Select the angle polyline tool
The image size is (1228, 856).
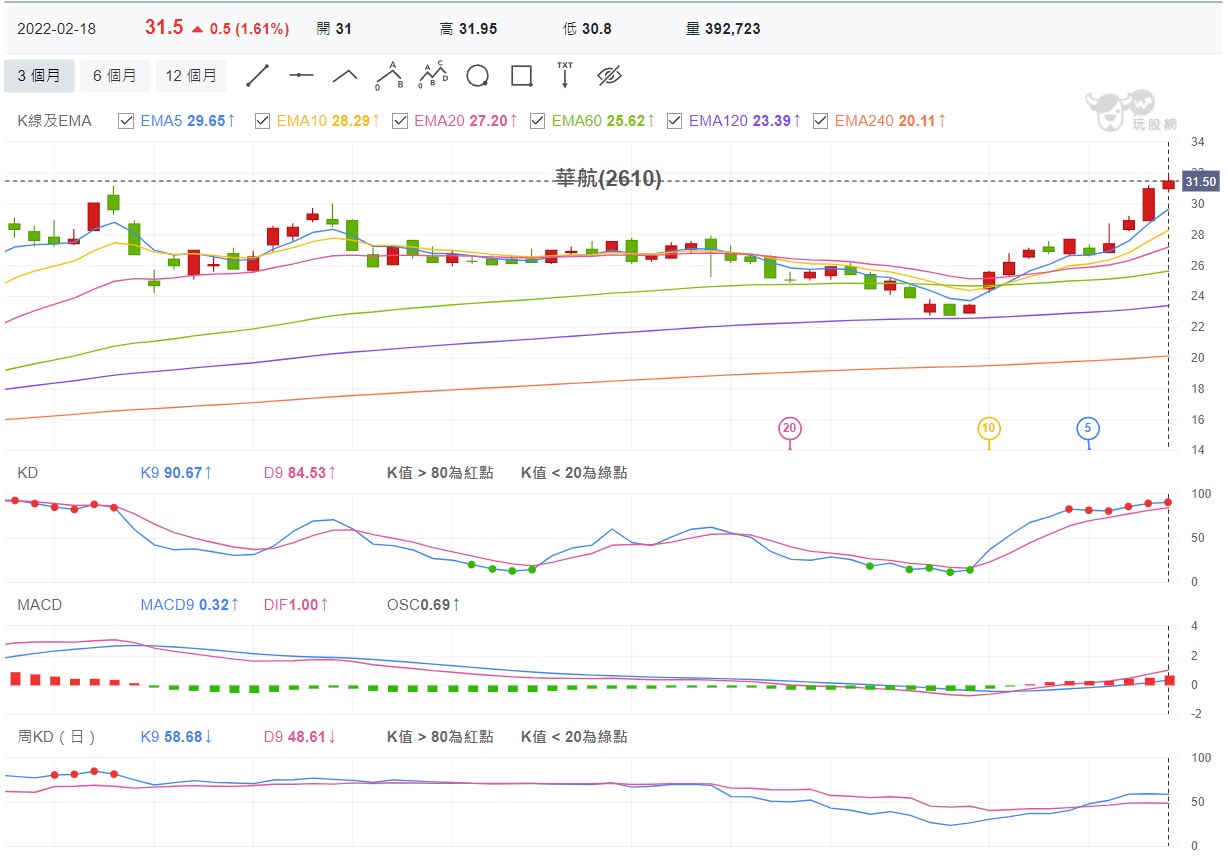pyautogui.click(x=345, y=76)
